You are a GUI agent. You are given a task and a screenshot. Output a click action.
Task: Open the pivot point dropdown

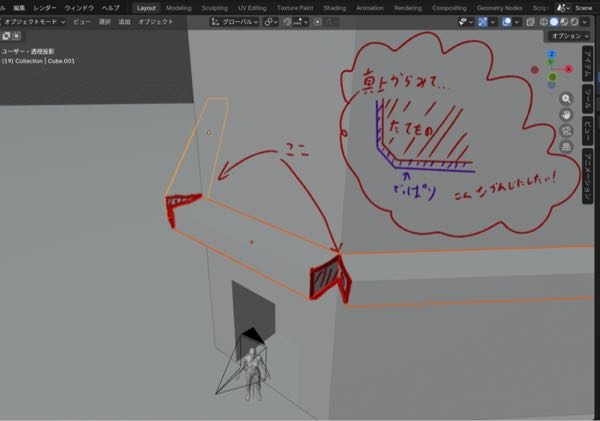click(271, 22)
